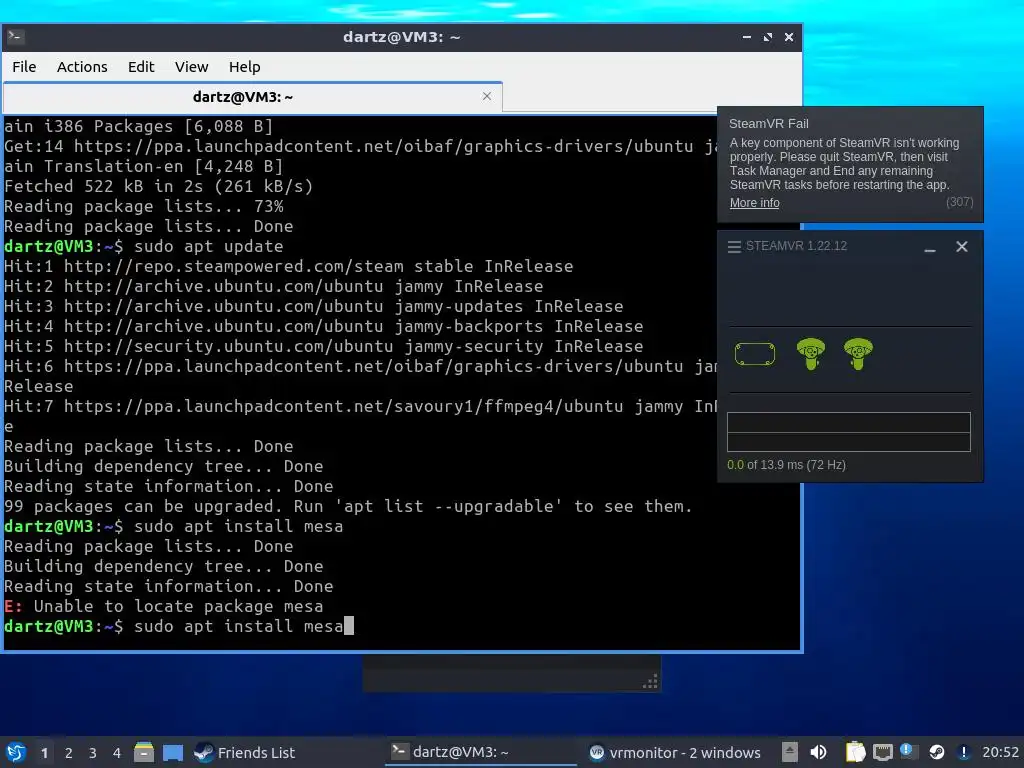
Task: Open the volume control tray icon
Action: point(818,752)
